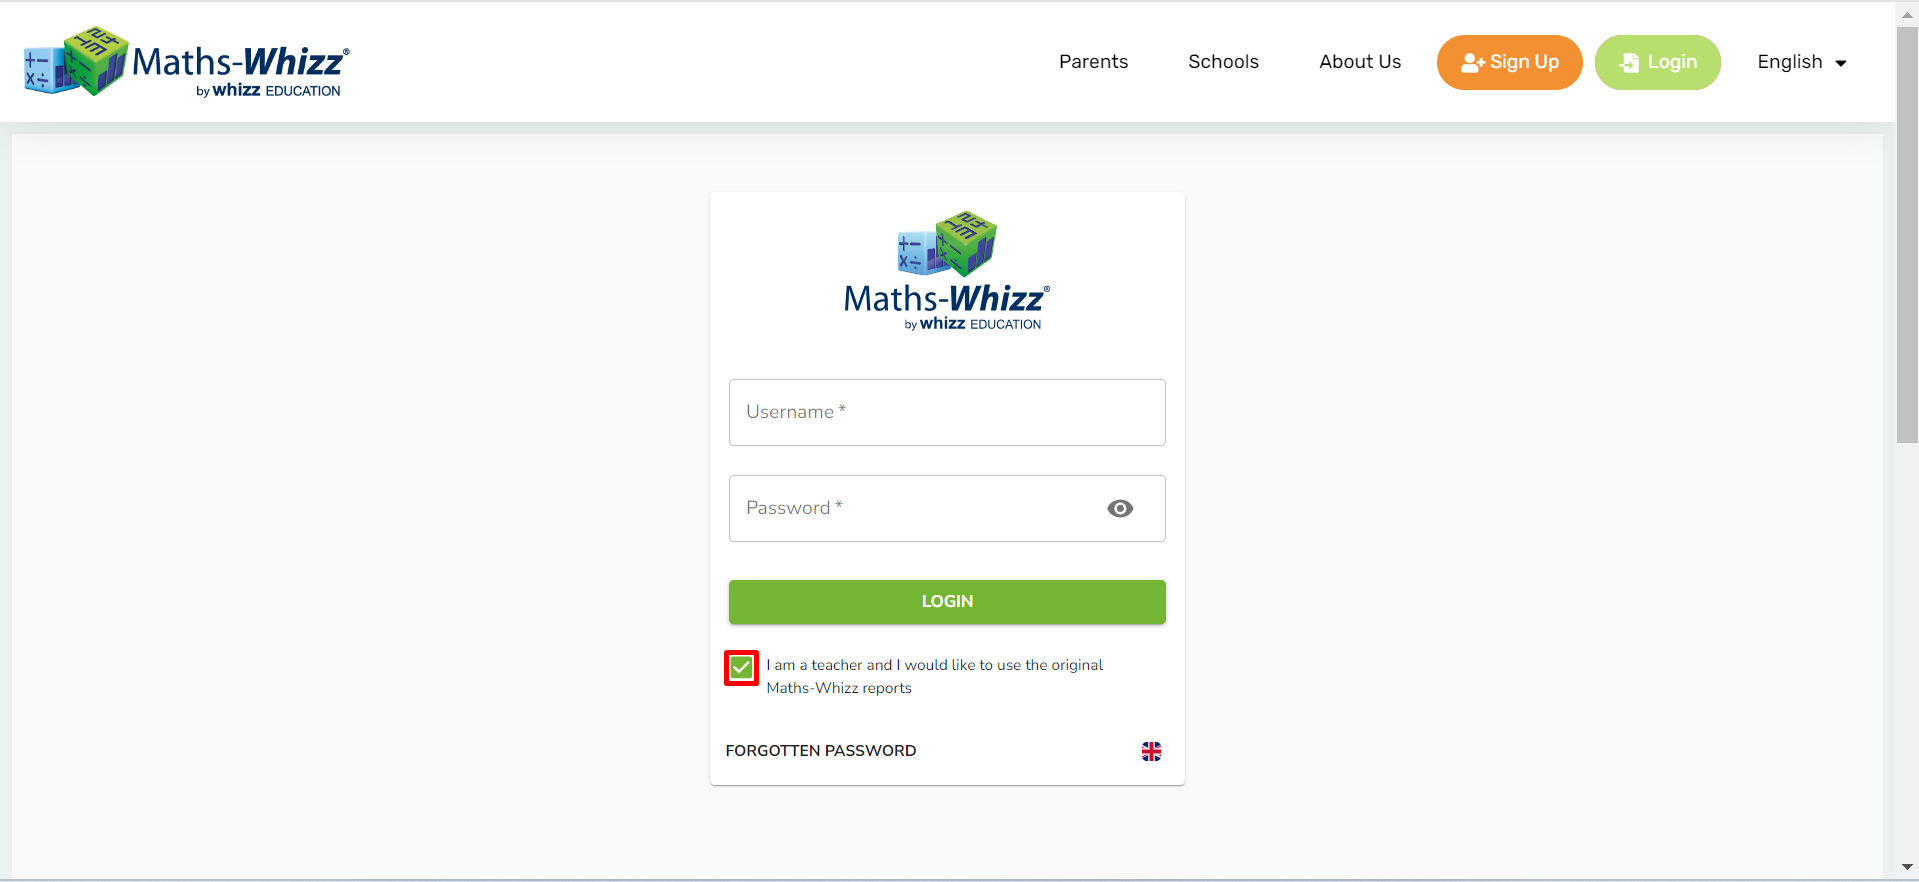1919x882 pixels.
Task: Expand the English language dropdown arrow
Action: (1841, 63)
